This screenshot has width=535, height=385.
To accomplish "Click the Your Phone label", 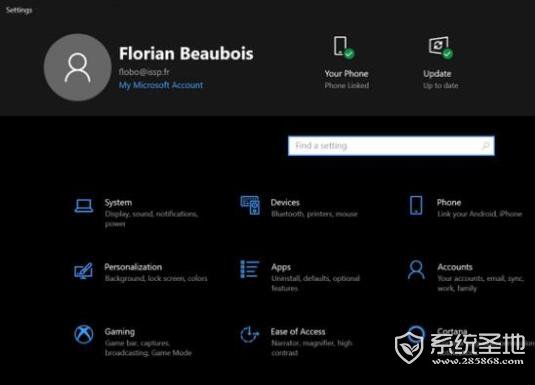I will click(346, 74).
